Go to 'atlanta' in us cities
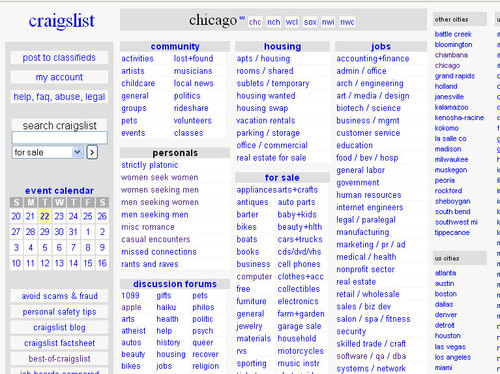Screen dimensions: 500x374 point(445,273)
